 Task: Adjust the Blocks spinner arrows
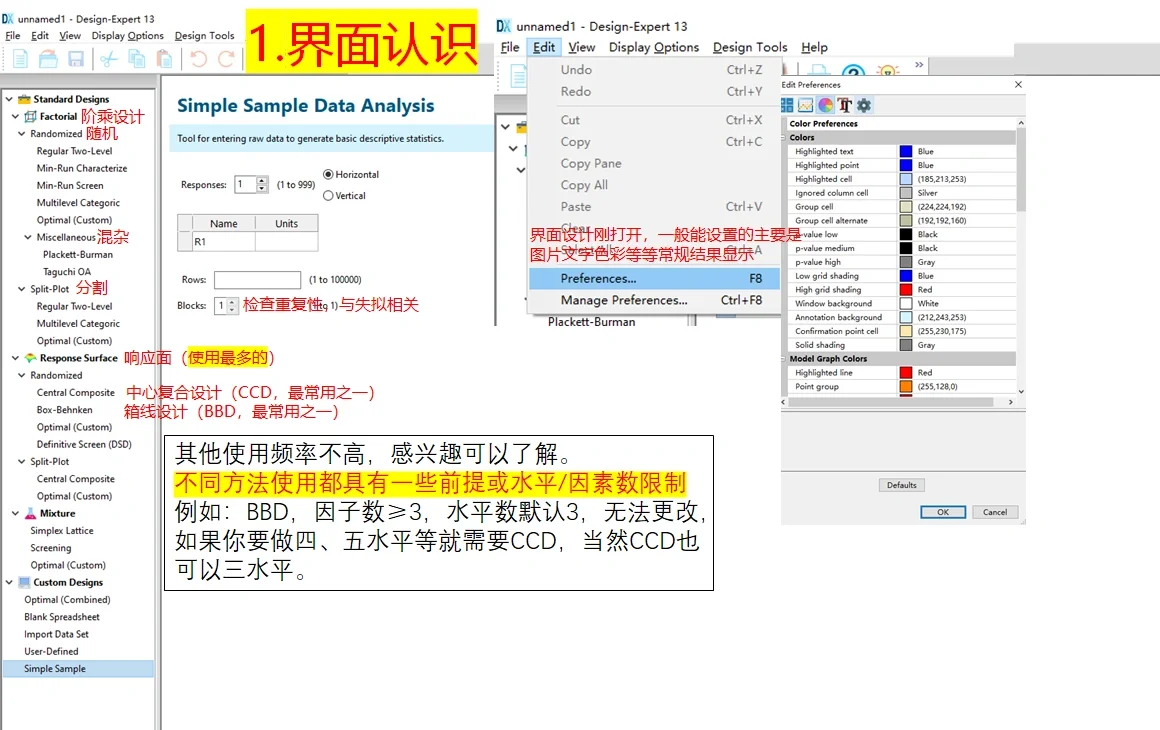click(232, 305)
